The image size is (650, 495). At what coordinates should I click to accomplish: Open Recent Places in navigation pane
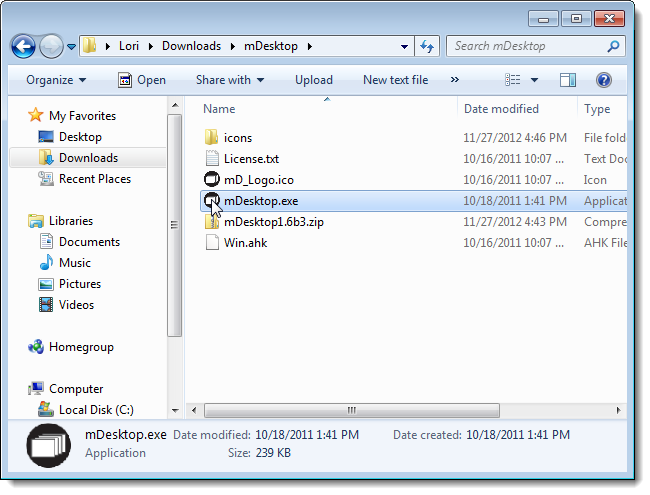[x=95, y=179]
